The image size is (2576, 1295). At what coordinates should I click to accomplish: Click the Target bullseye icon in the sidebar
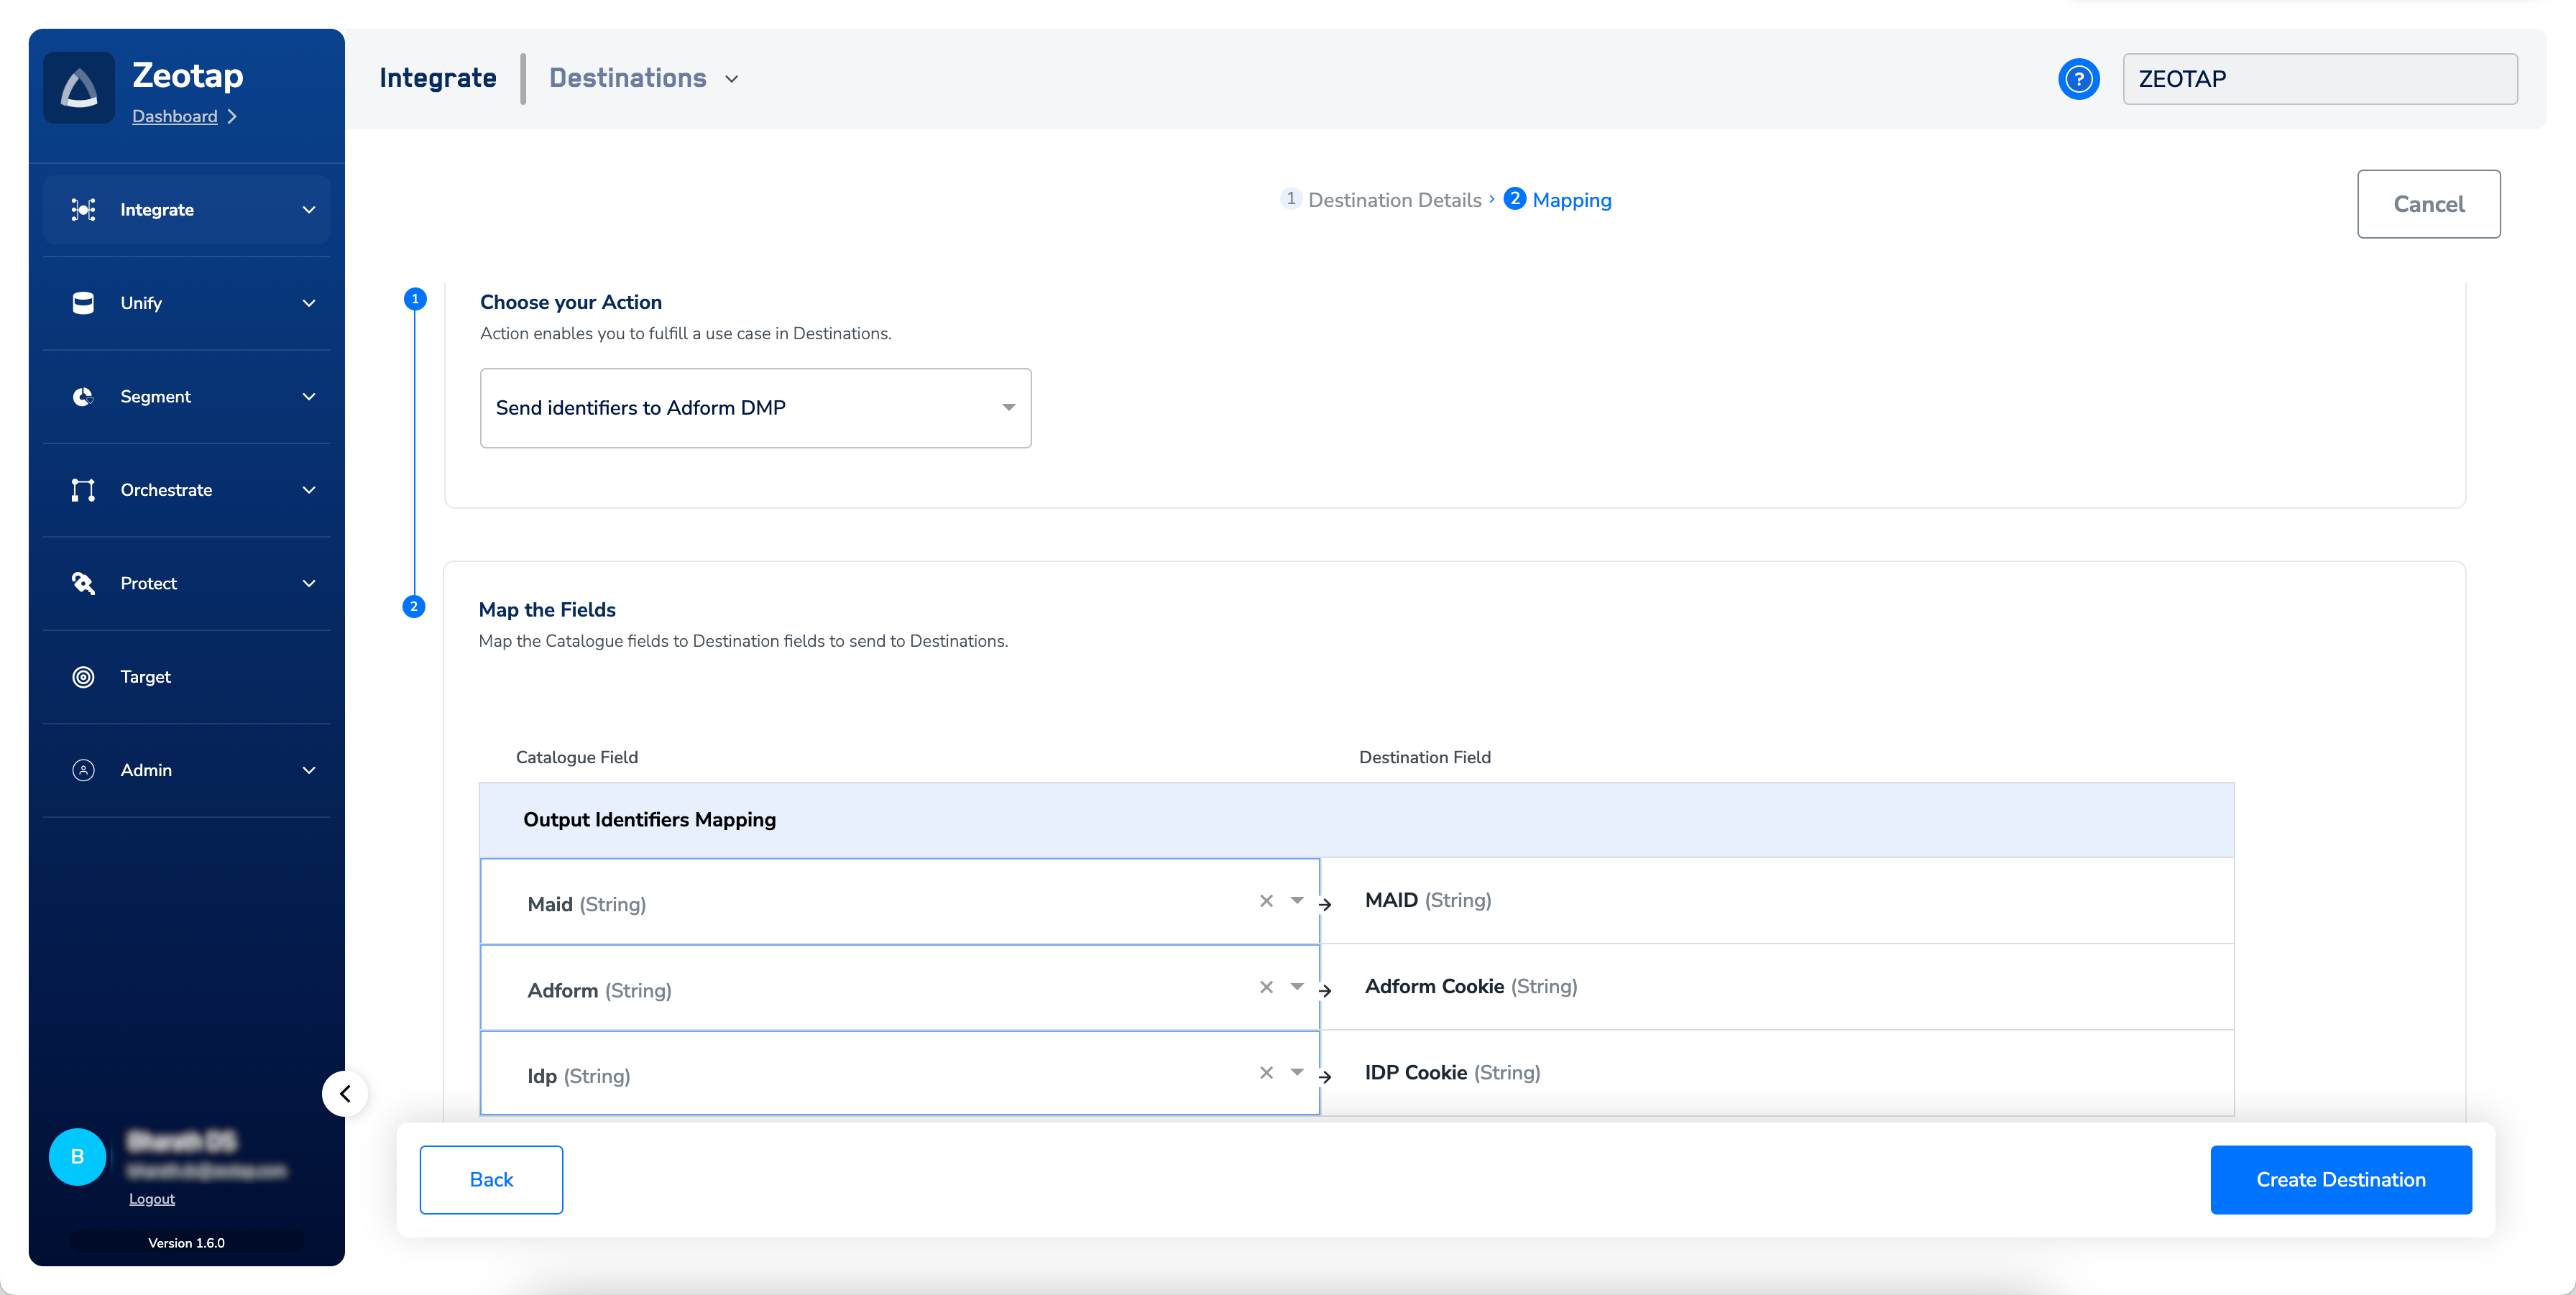pyautogui.click(x=84, y=677)
